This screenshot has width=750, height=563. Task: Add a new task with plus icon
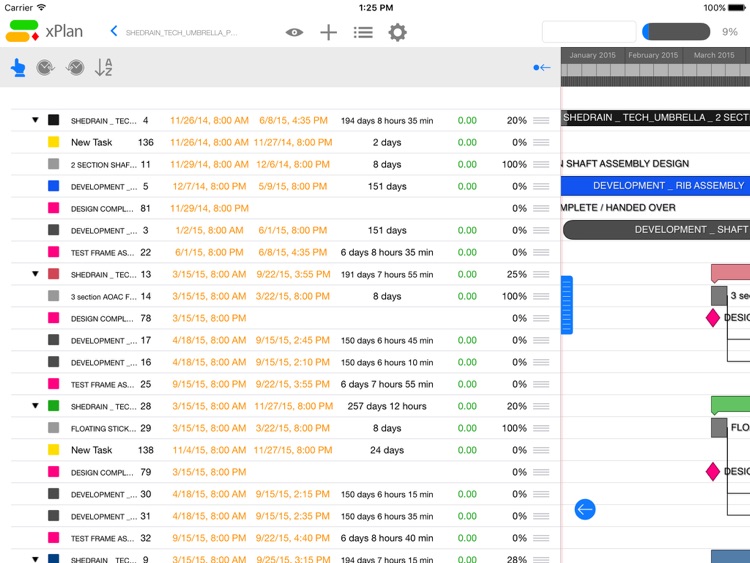pos(329,33)
